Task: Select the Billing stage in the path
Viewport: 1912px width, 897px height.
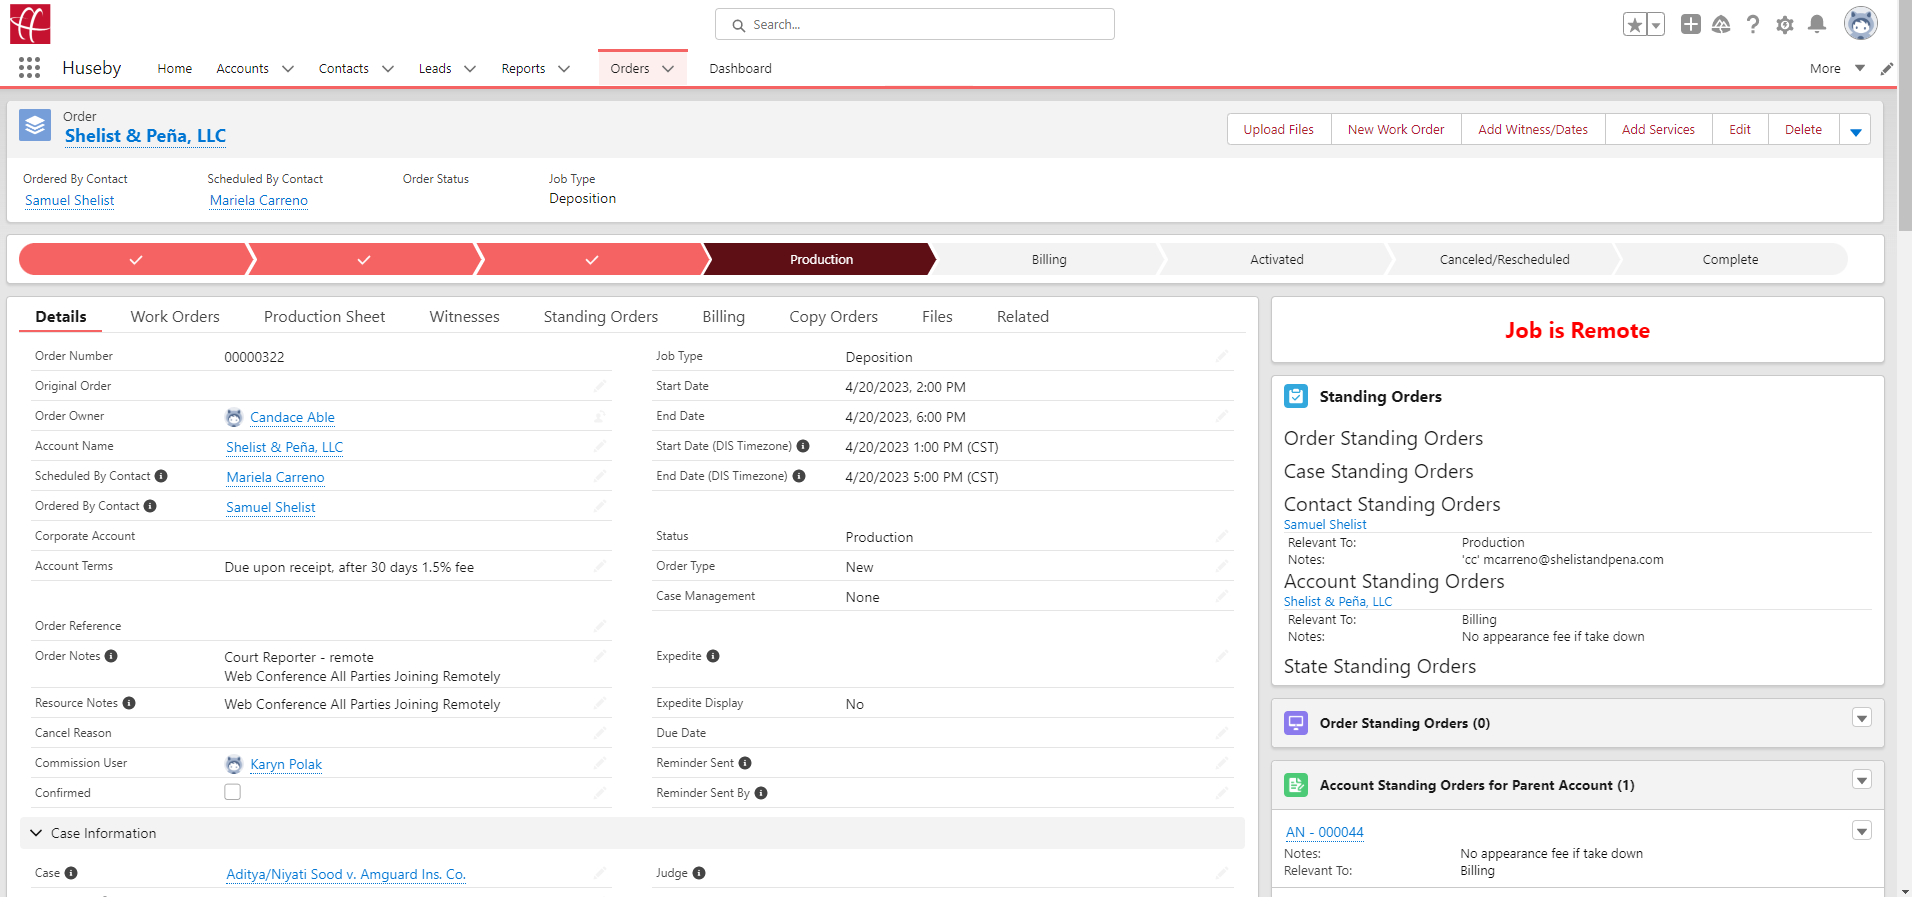Action: point(1049,259)
